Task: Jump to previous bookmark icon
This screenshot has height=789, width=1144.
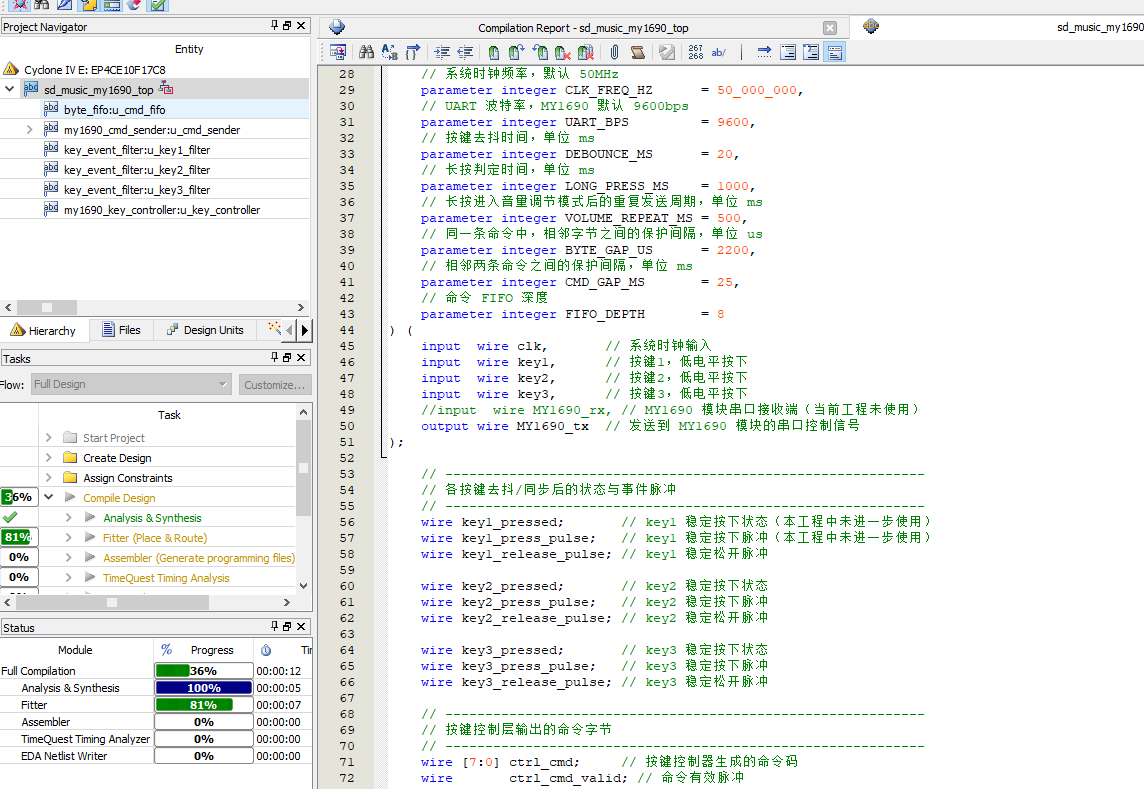Action: [540, 52]
